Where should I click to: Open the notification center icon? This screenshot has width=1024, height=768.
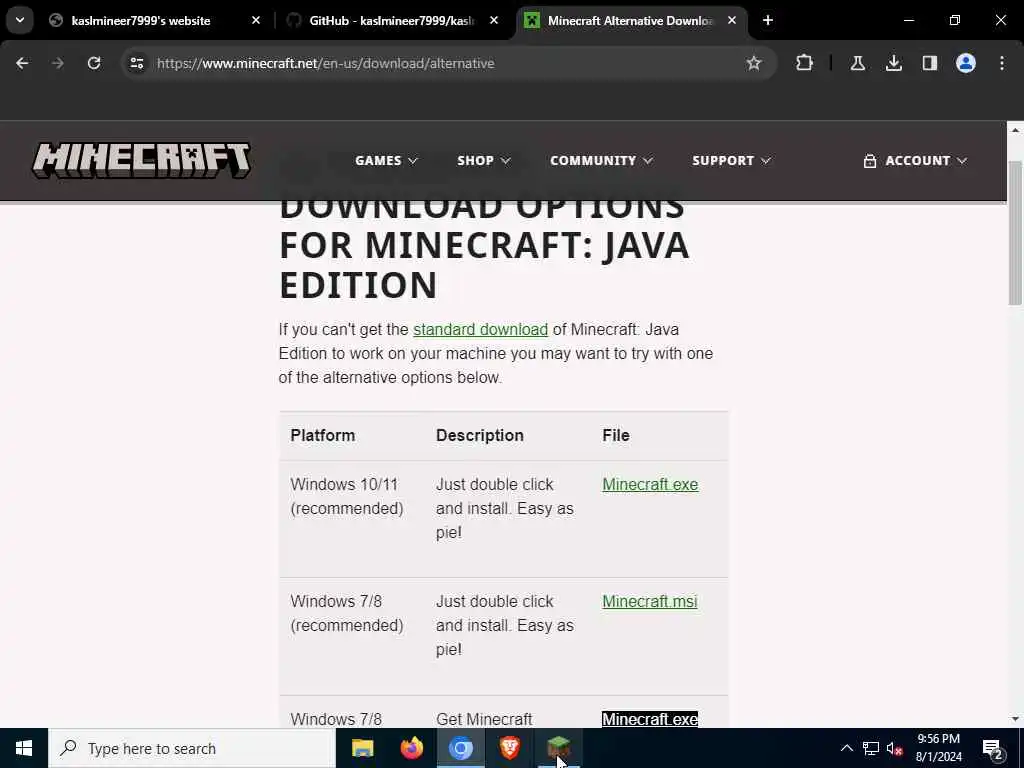(x=993, y=748)
